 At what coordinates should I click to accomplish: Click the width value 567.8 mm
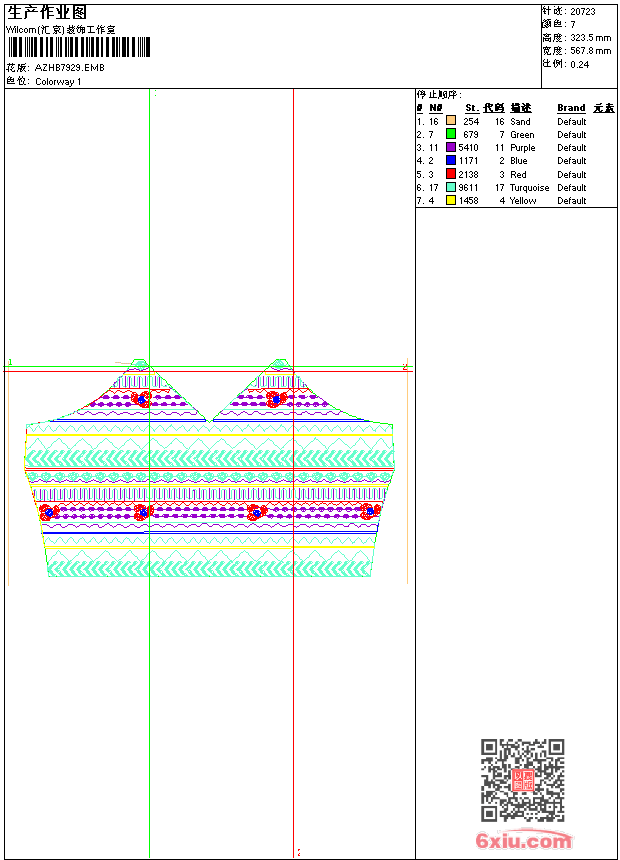point(590,51)
